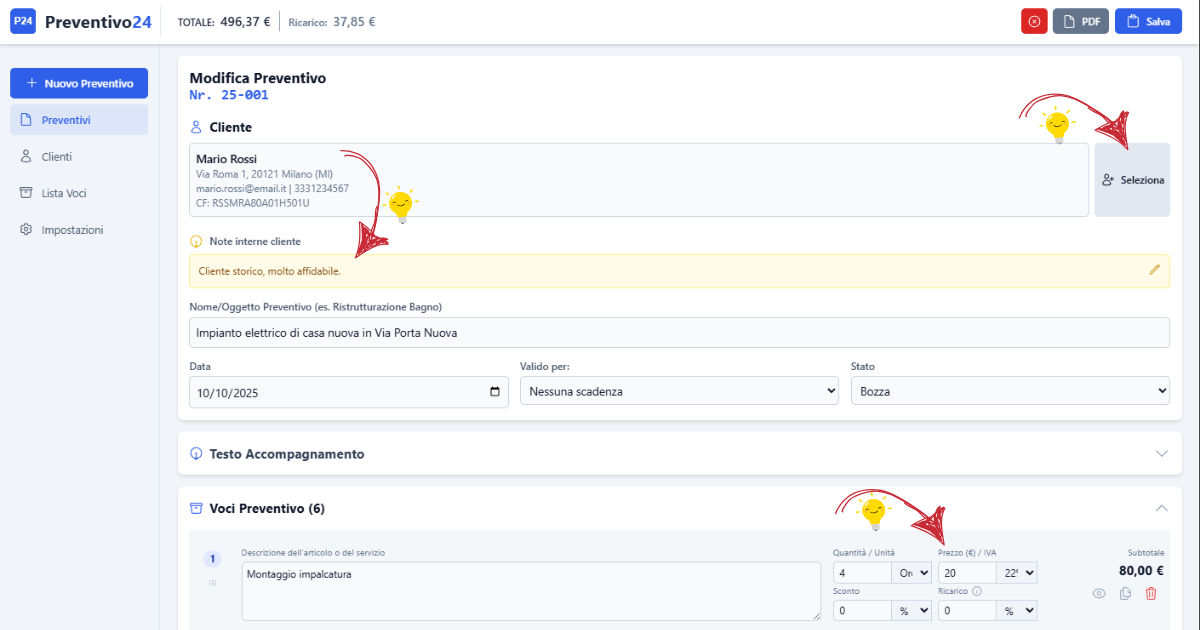Open the calendar picker in Data field
The image size is (1200, 630).
[495, 392]
